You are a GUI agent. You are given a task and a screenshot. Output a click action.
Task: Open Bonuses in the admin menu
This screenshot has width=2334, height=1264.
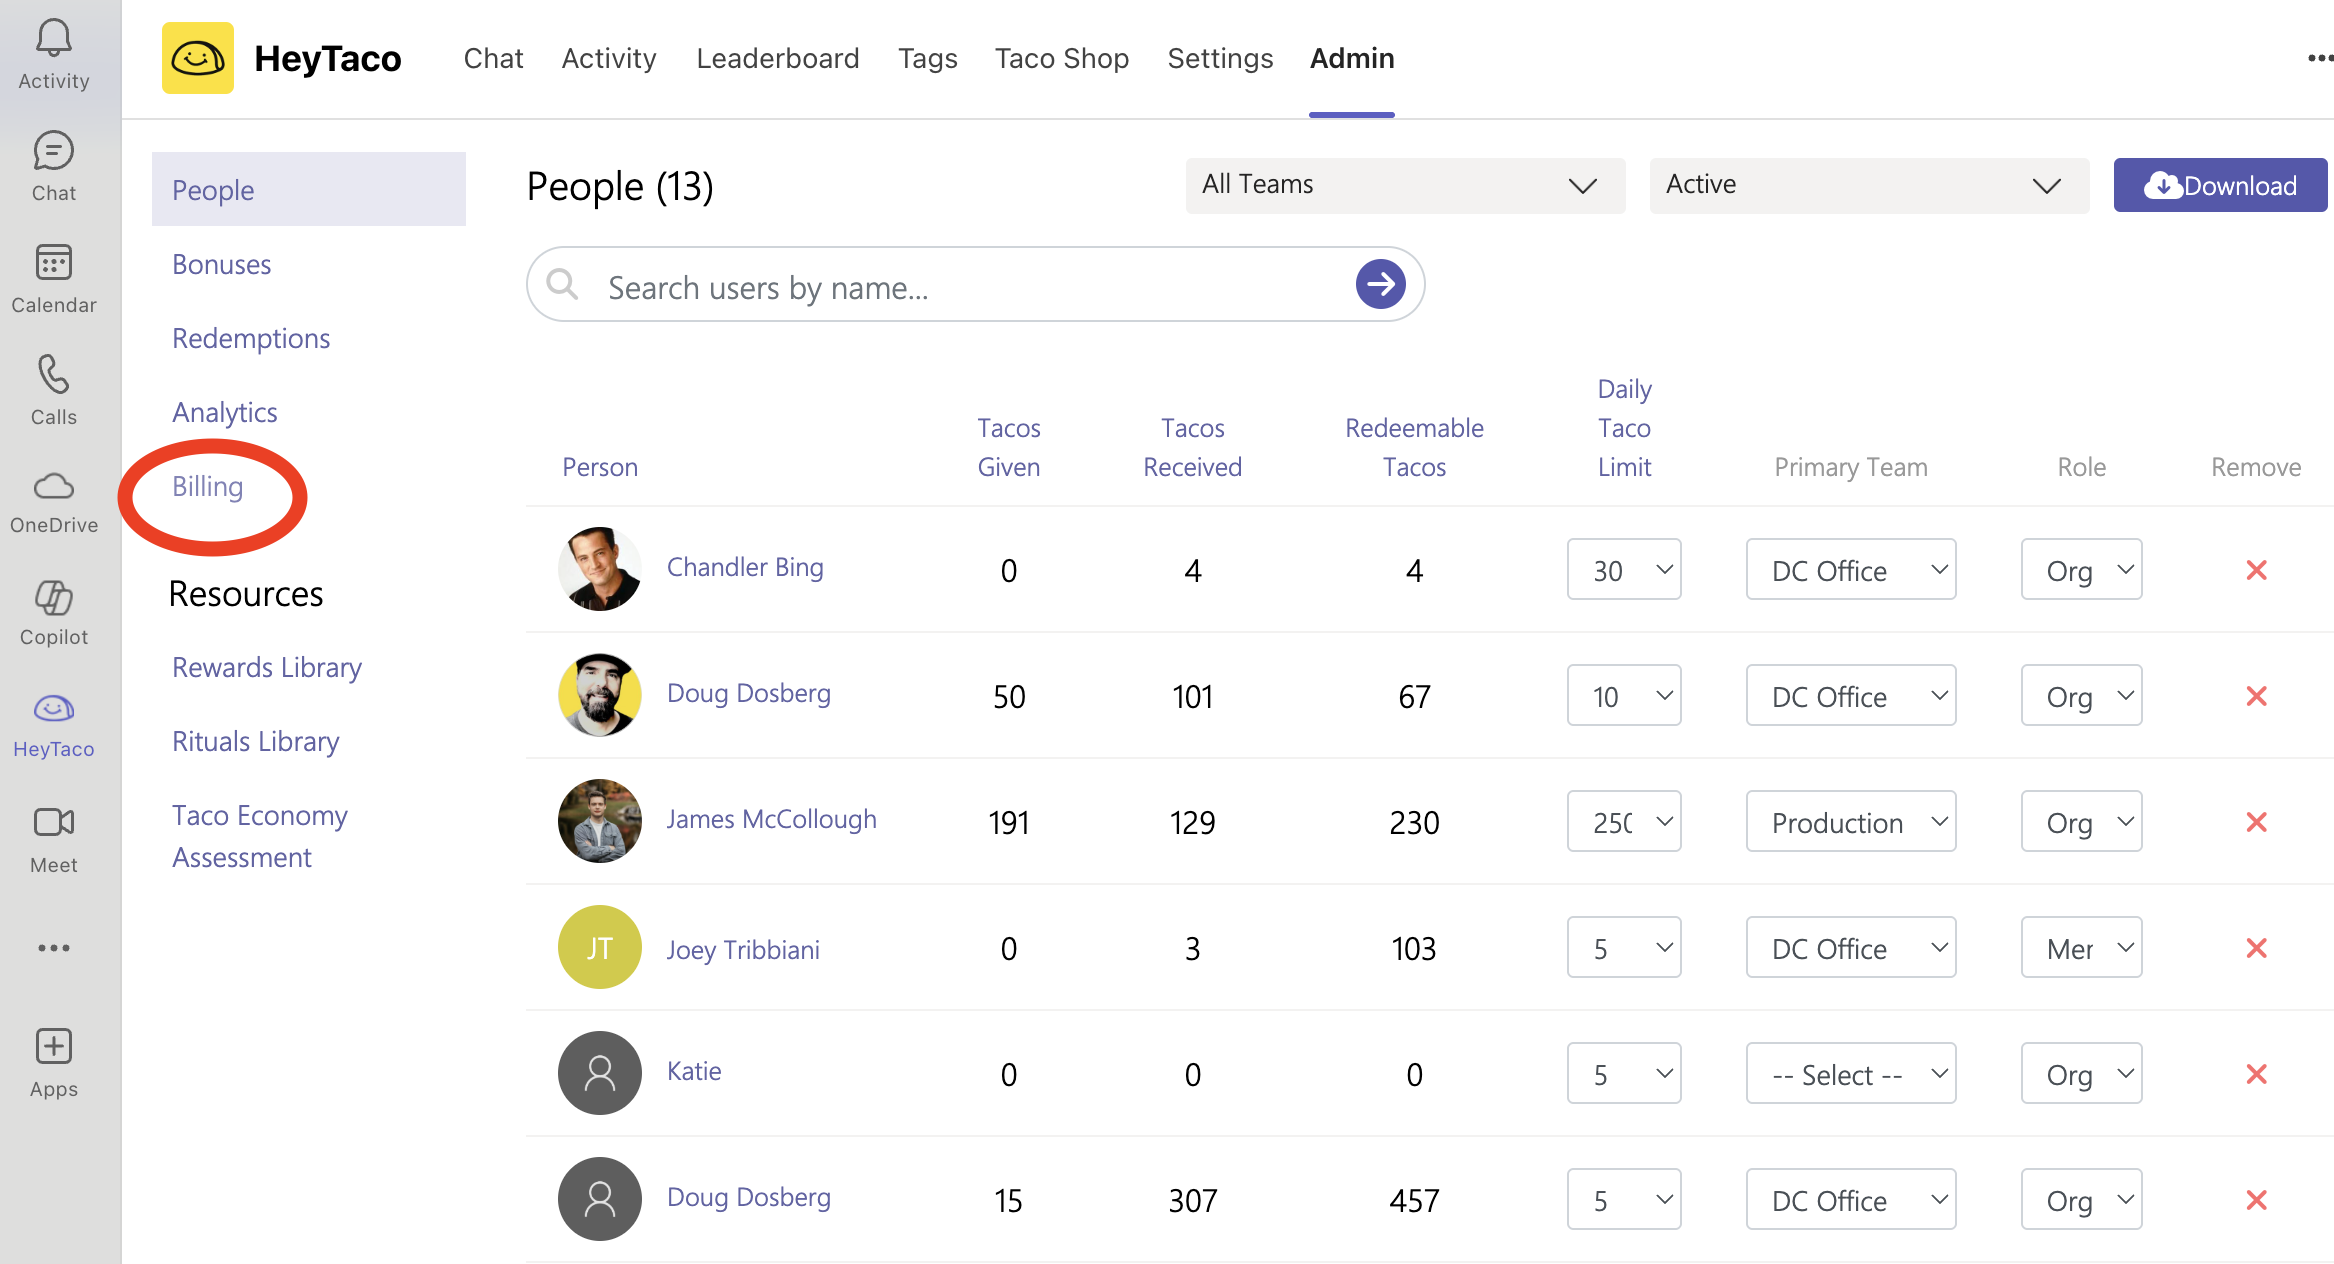[x=222, y=264]
